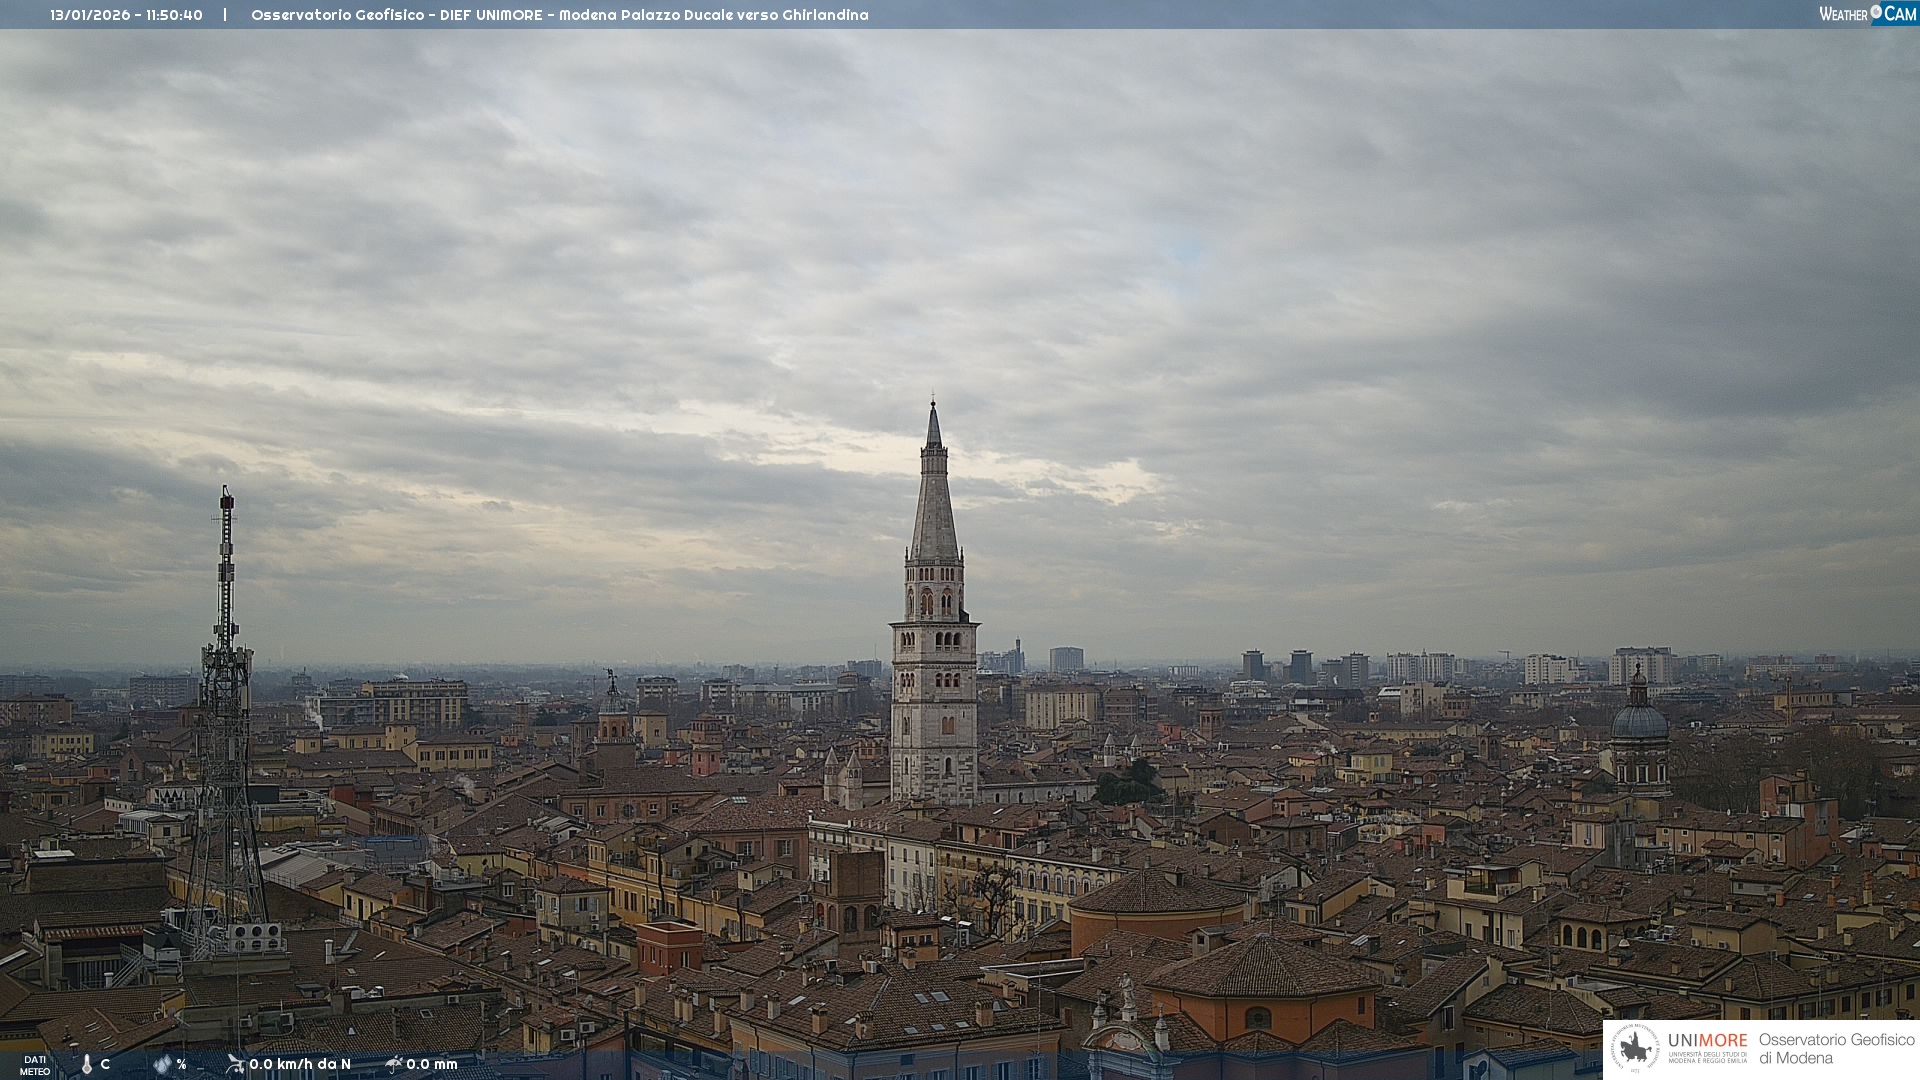This screenshot has height=1080, width=1920.
Task: Click the % humidity unit label
Action: click(181, 1064)
